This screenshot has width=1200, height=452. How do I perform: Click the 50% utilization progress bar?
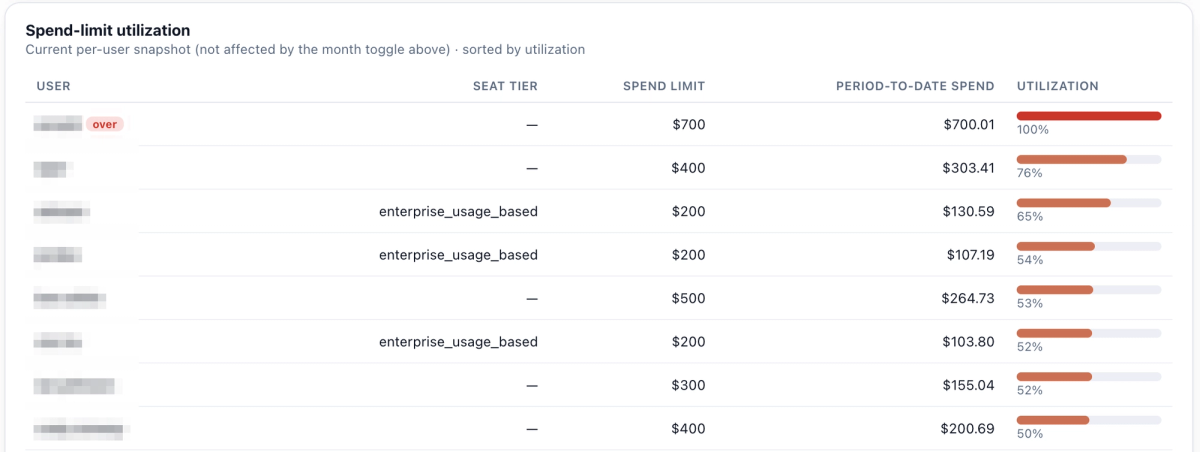[x=1089, y=420]
